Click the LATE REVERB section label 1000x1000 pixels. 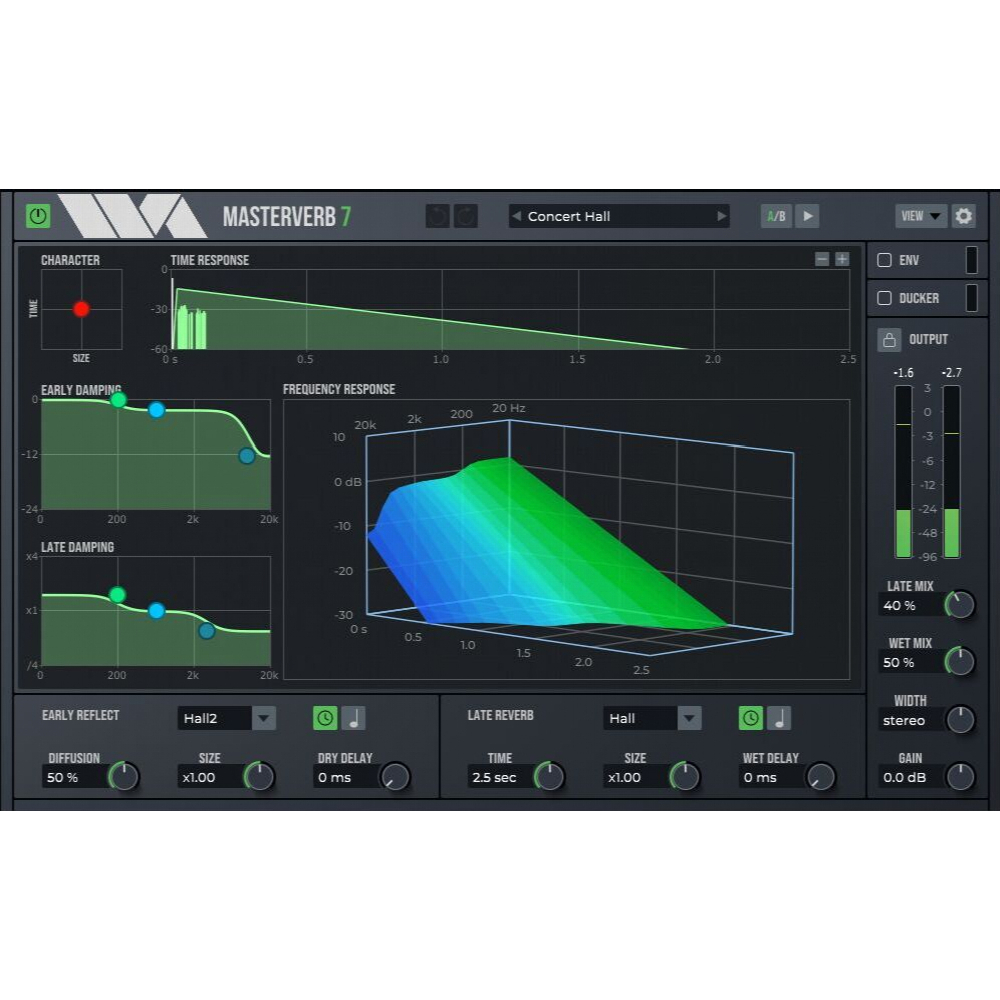tap(503, 716)
